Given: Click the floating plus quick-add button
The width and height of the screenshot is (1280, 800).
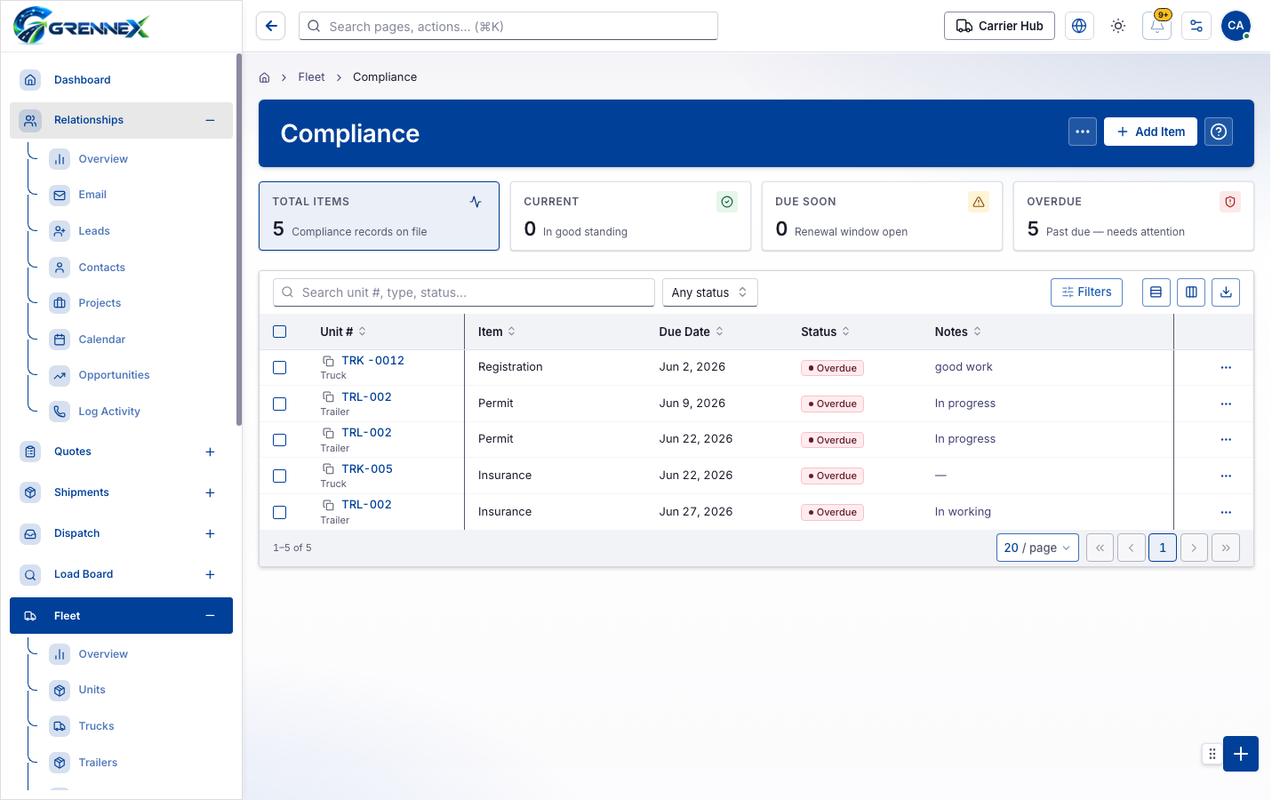Looking at the screenshot, I should pos(1241,754).
